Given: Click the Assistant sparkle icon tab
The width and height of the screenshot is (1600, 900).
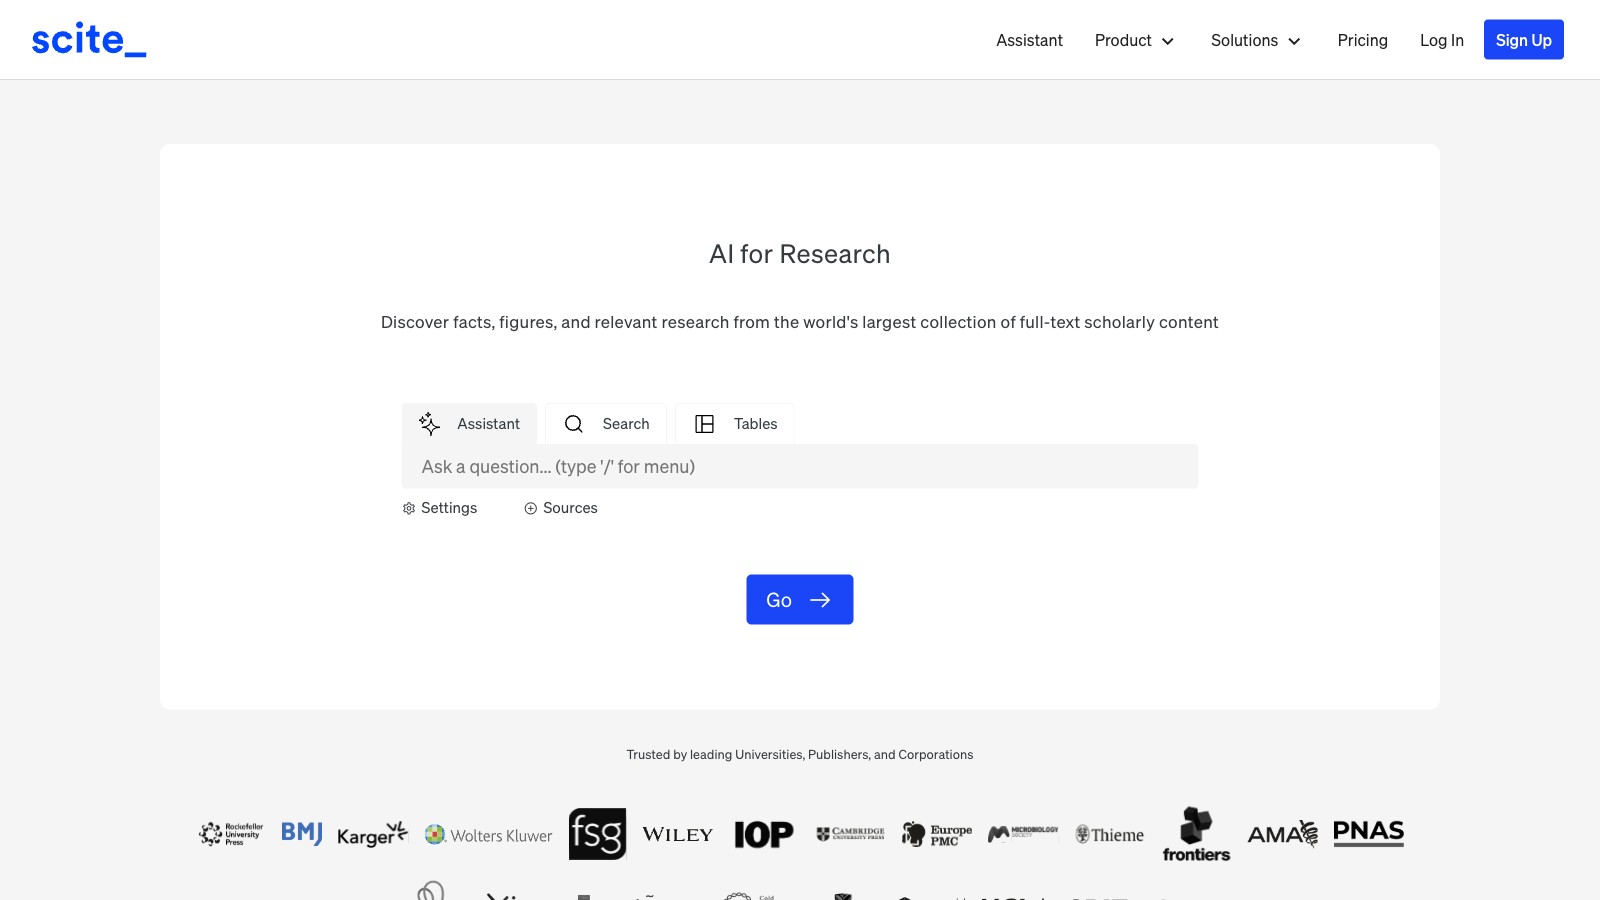Looking at the screenshot, I should click(x=430, y=424).
